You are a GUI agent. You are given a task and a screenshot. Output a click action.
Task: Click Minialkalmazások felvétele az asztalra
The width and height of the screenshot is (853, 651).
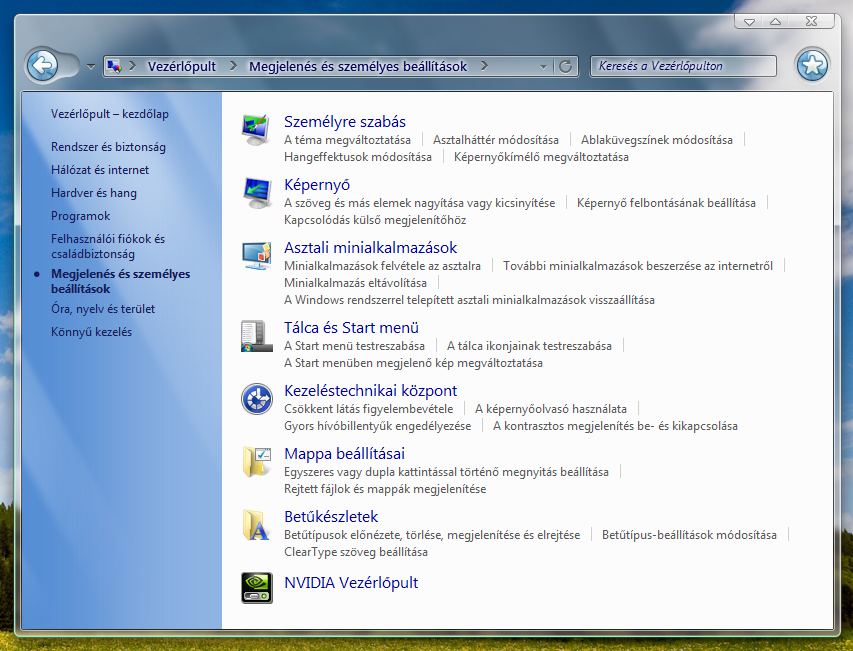382,266
